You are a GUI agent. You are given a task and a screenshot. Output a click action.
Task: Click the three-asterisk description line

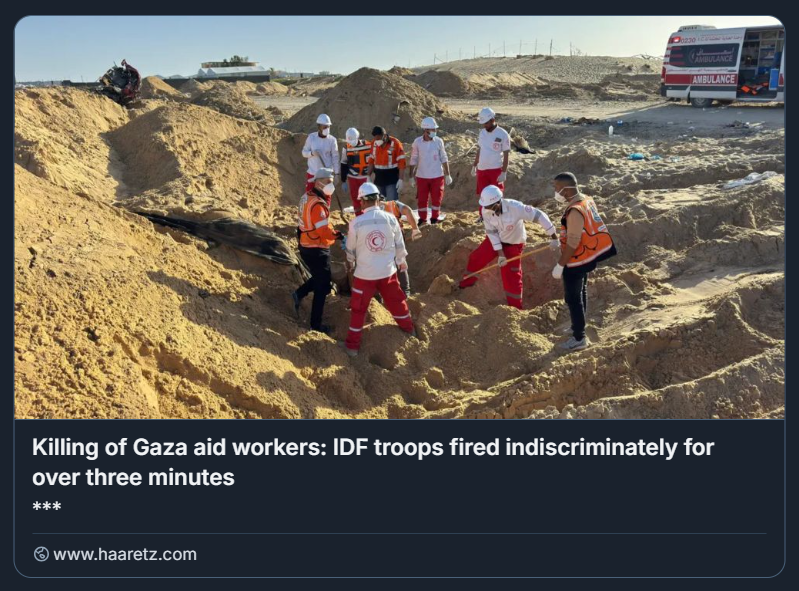pos(47,507)
